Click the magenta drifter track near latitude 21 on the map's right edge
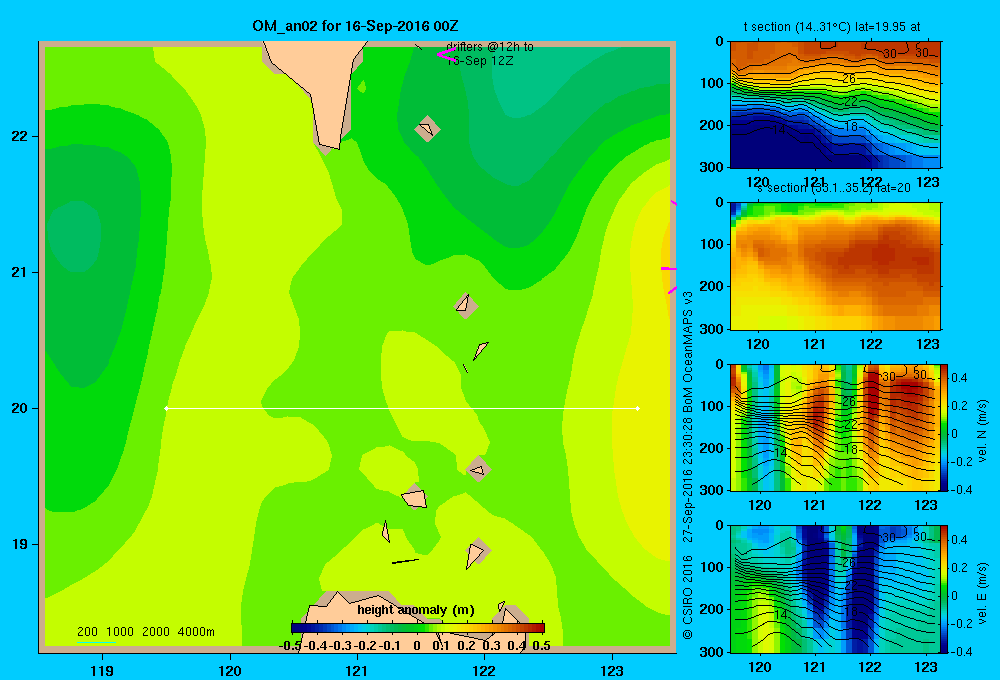The width and height of the screenshot is (1000, 680). pos(668,269)
